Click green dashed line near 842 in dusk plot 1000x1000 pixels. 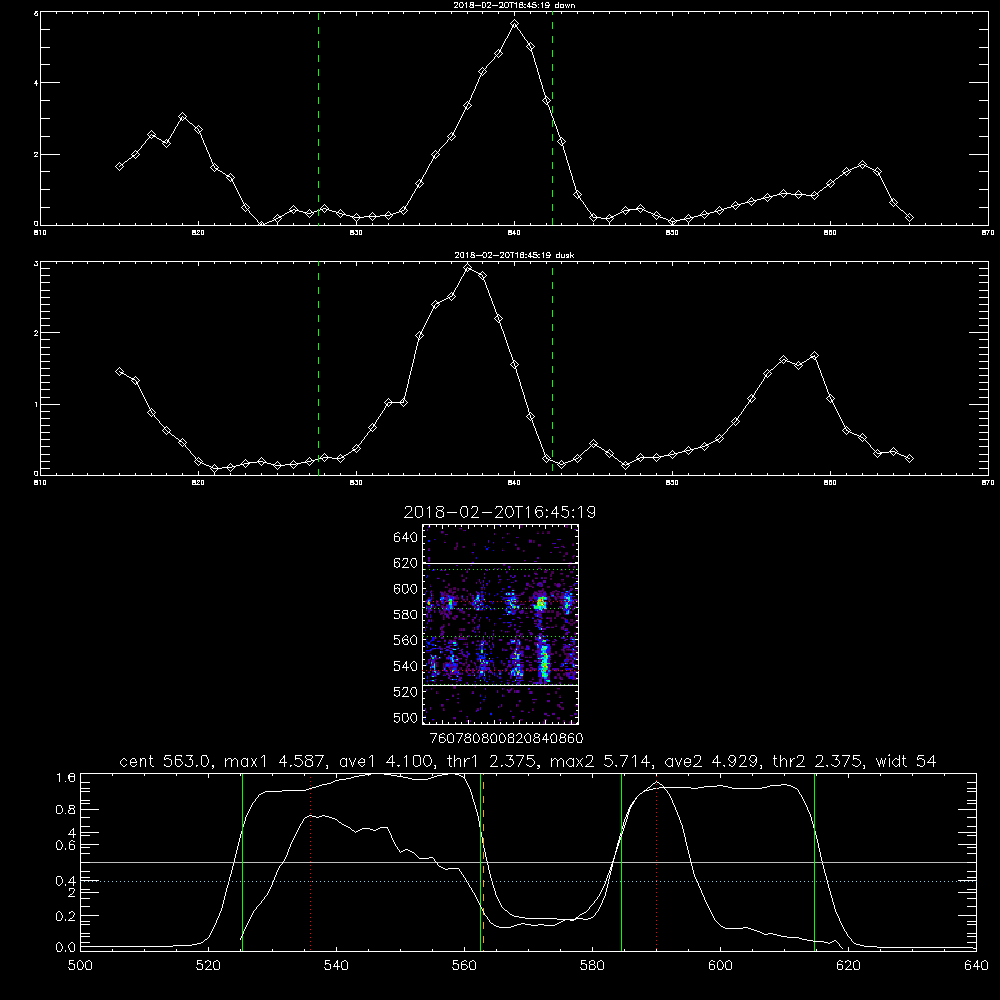click(552, 368)
